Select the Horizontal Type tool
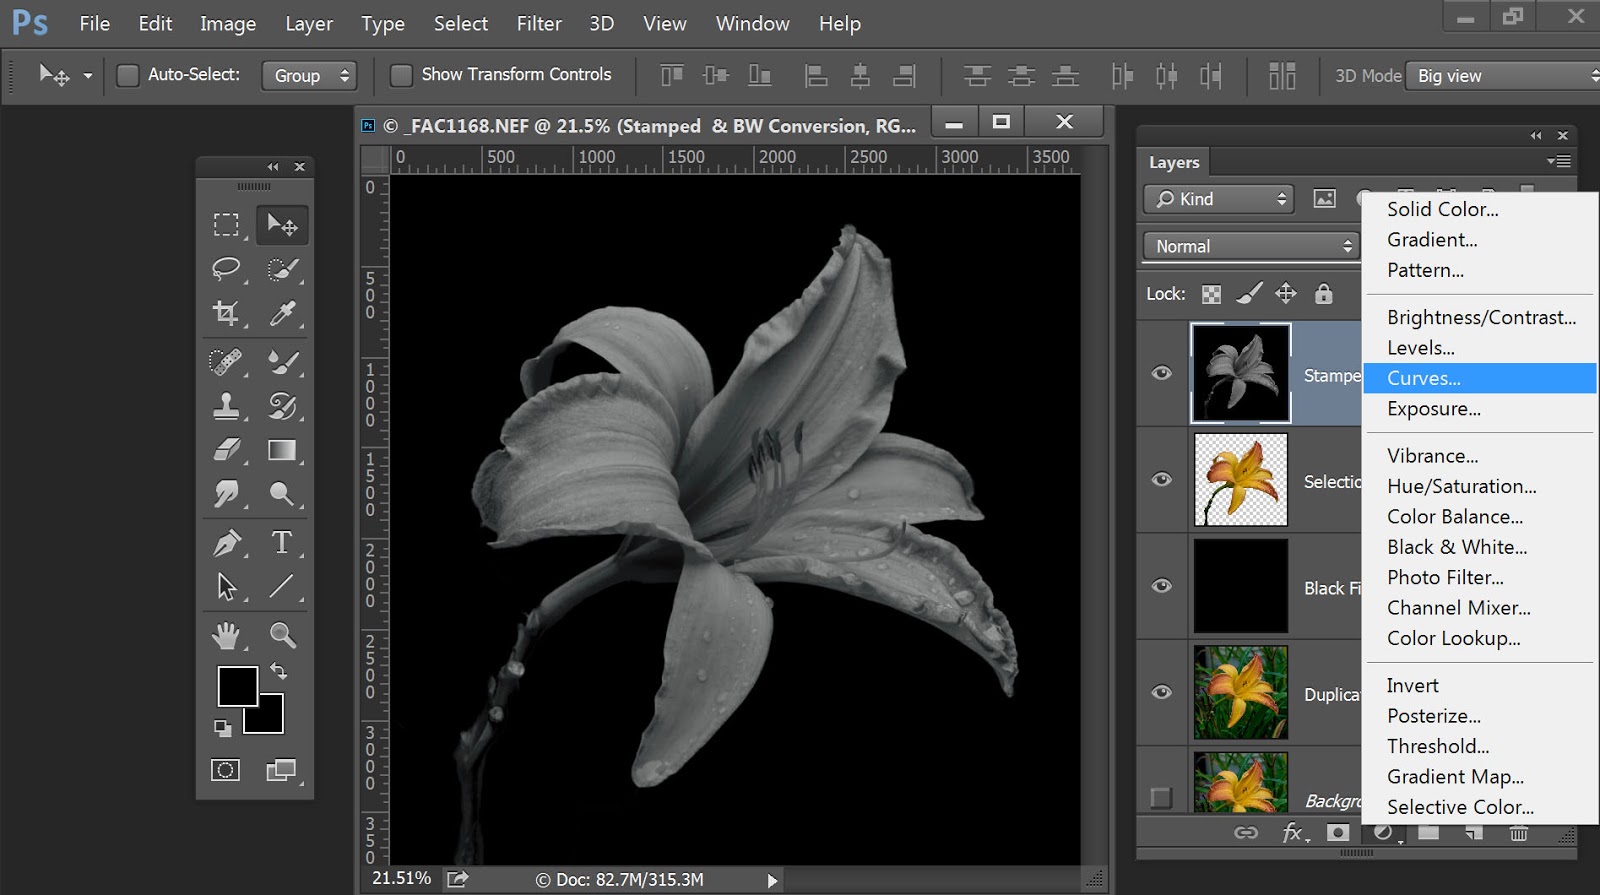The height and width of the screenshot is (895, 1600). (x=282, y=543)
